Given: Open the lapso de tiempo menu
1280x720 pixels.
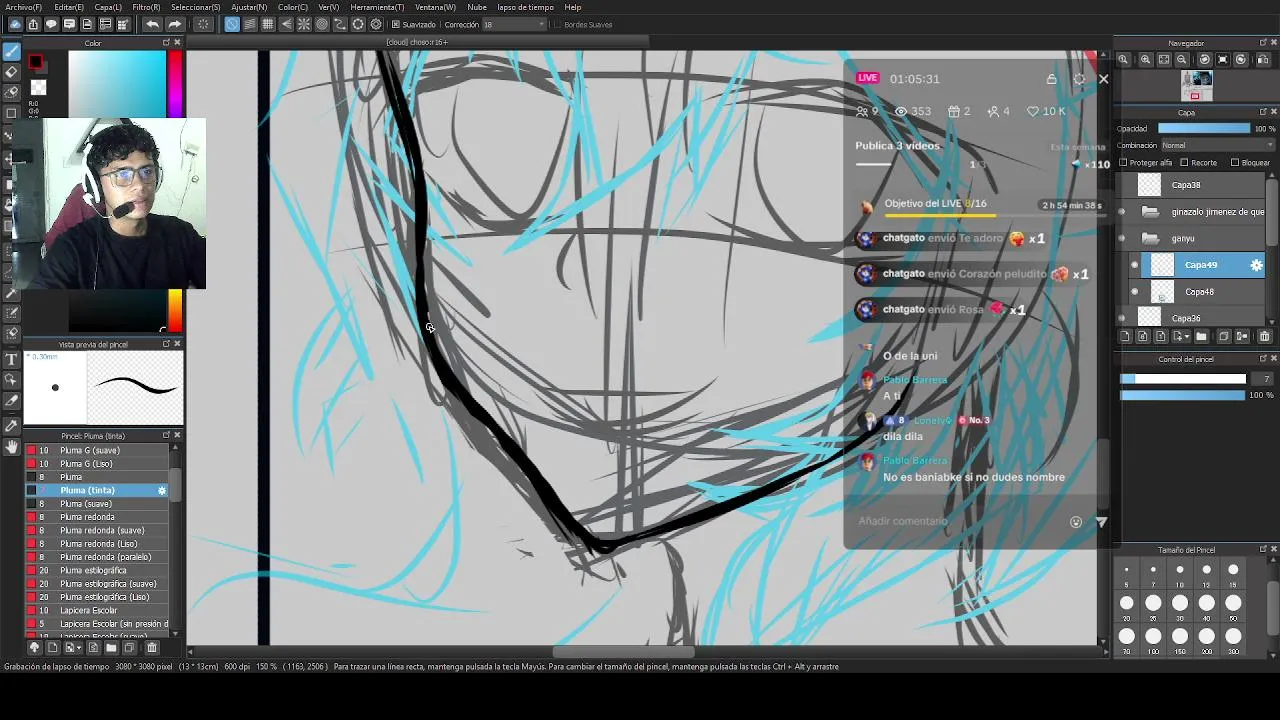Looking at the screenshot, I should click(x=524, y=7).
